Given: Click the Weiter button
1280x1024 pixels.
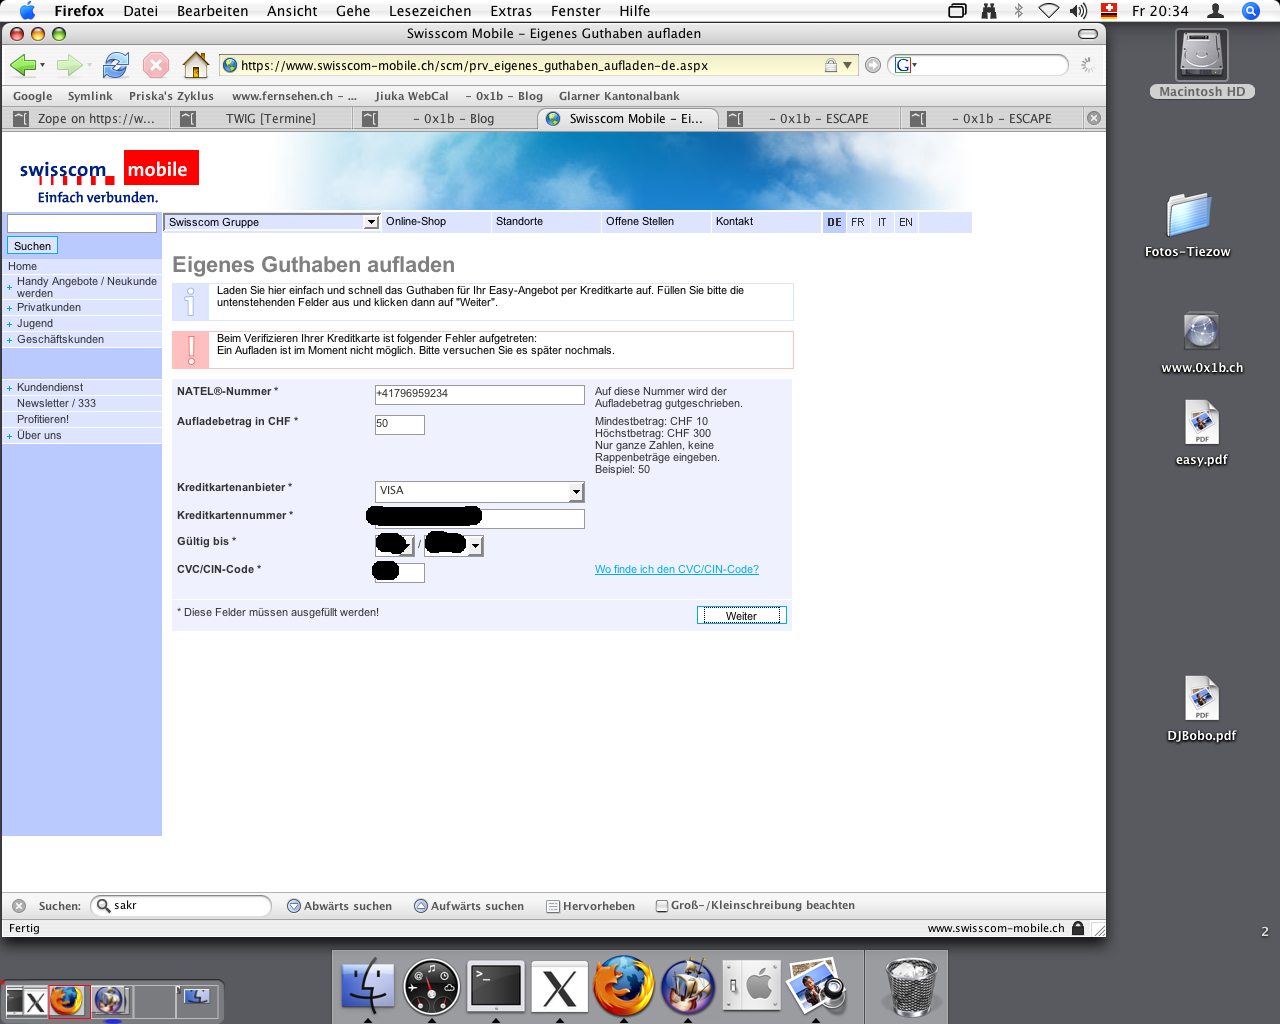Looking at the screenshot, I should pos(741,616).
